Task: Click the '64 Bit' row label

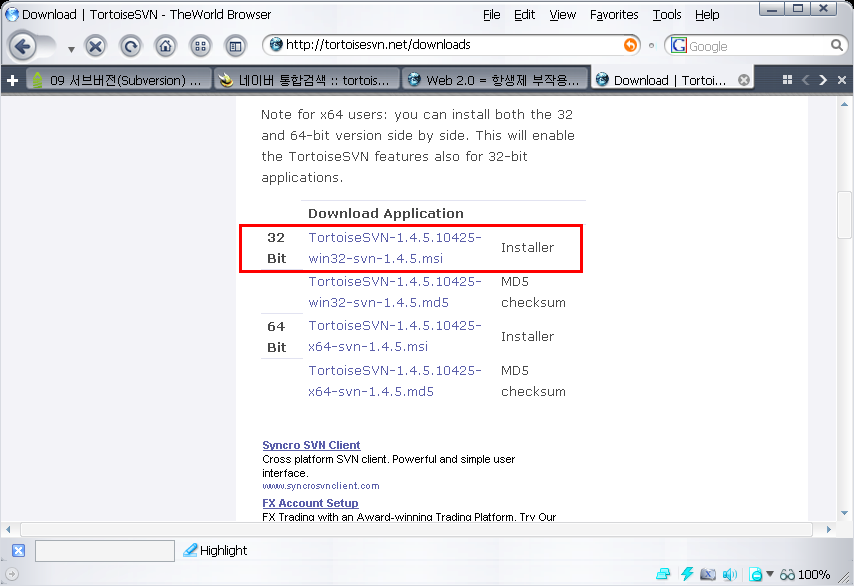Action: pyautogui.click(x=276, y=337)
